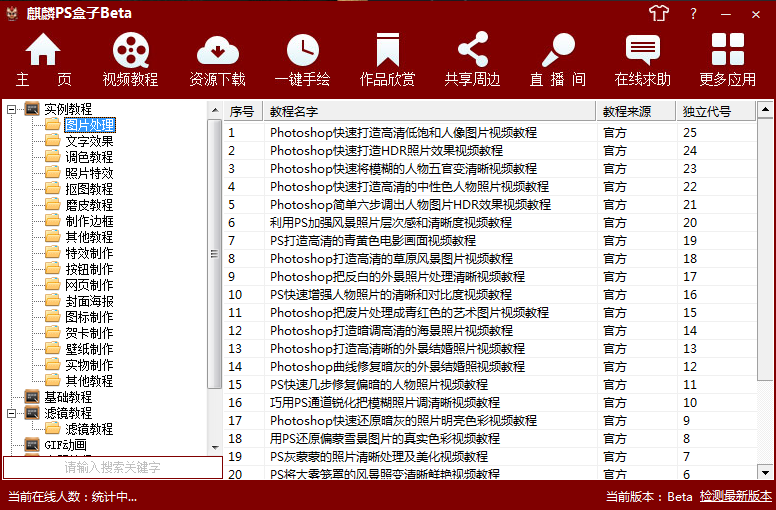Viewport: 776px width, 510px height.
Task: Select the 壁纸制作 tree item
Action: pos(90,349)
